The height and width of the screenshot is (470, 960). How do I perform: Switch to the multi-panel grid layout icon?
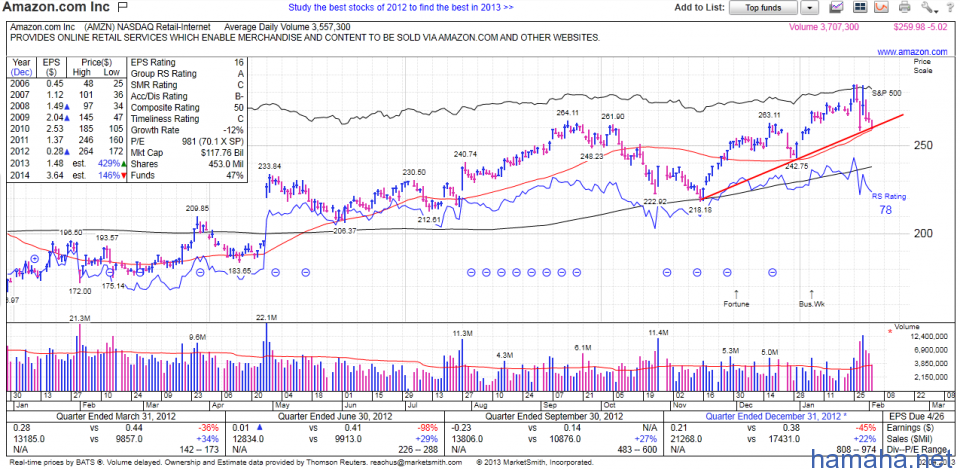[859, 7]
